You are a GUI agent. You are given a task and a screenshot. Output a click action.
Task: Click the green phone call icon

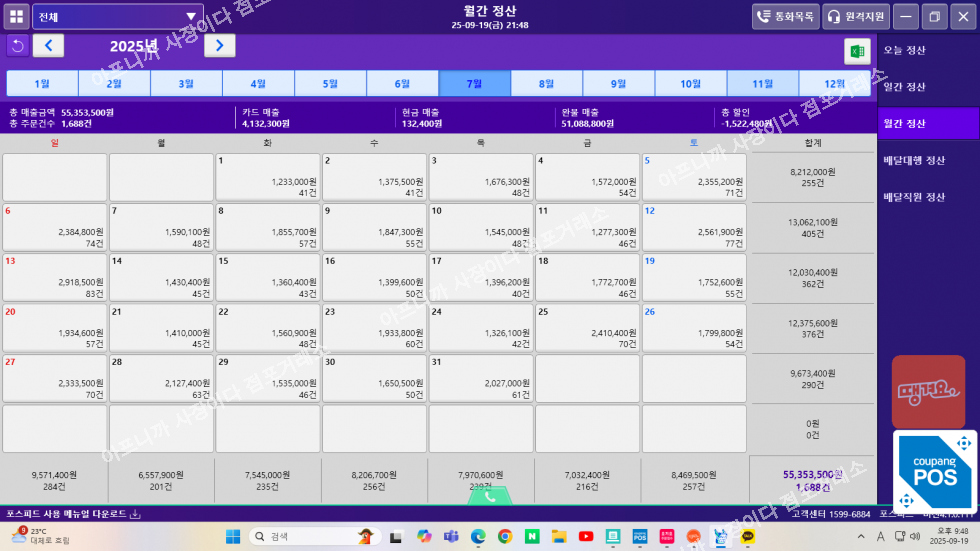(x=489, y=495)
